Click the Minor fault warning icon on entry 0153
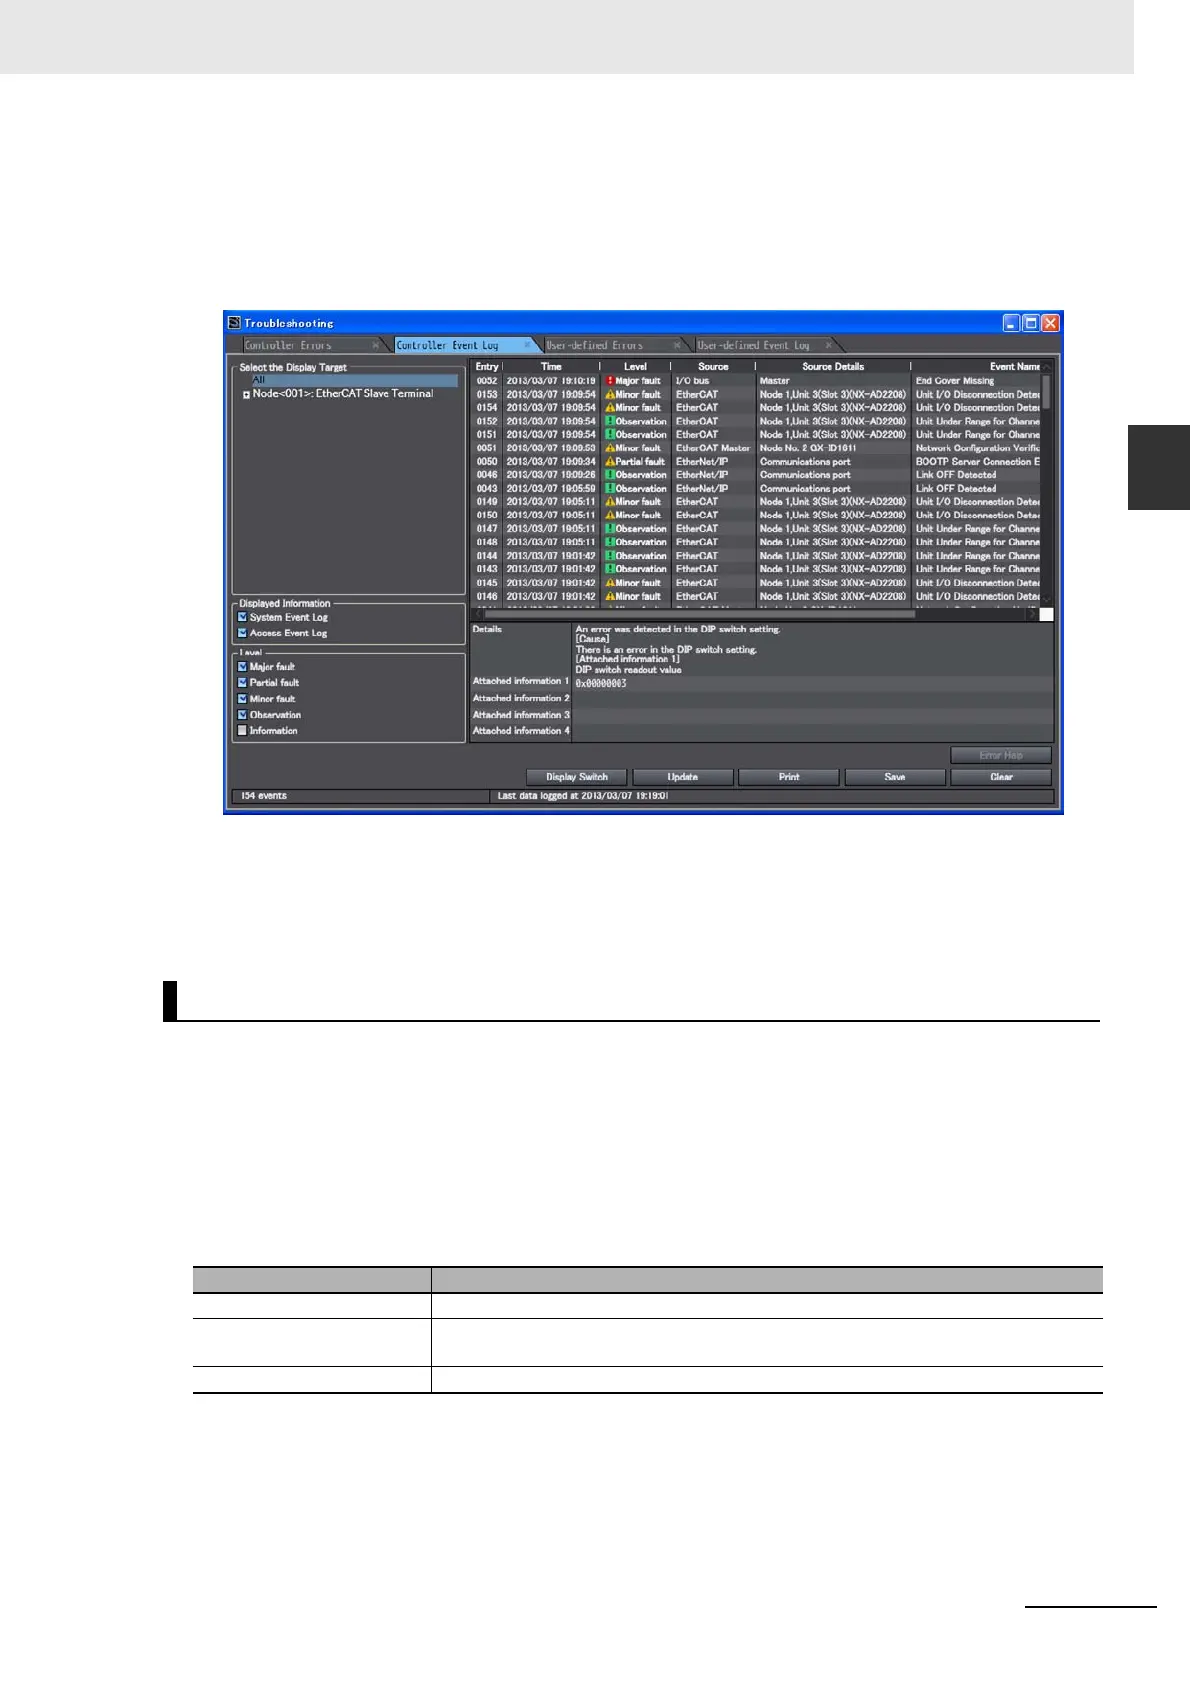This screenshot has height=1684, width=1190. (x=610, y=394)
